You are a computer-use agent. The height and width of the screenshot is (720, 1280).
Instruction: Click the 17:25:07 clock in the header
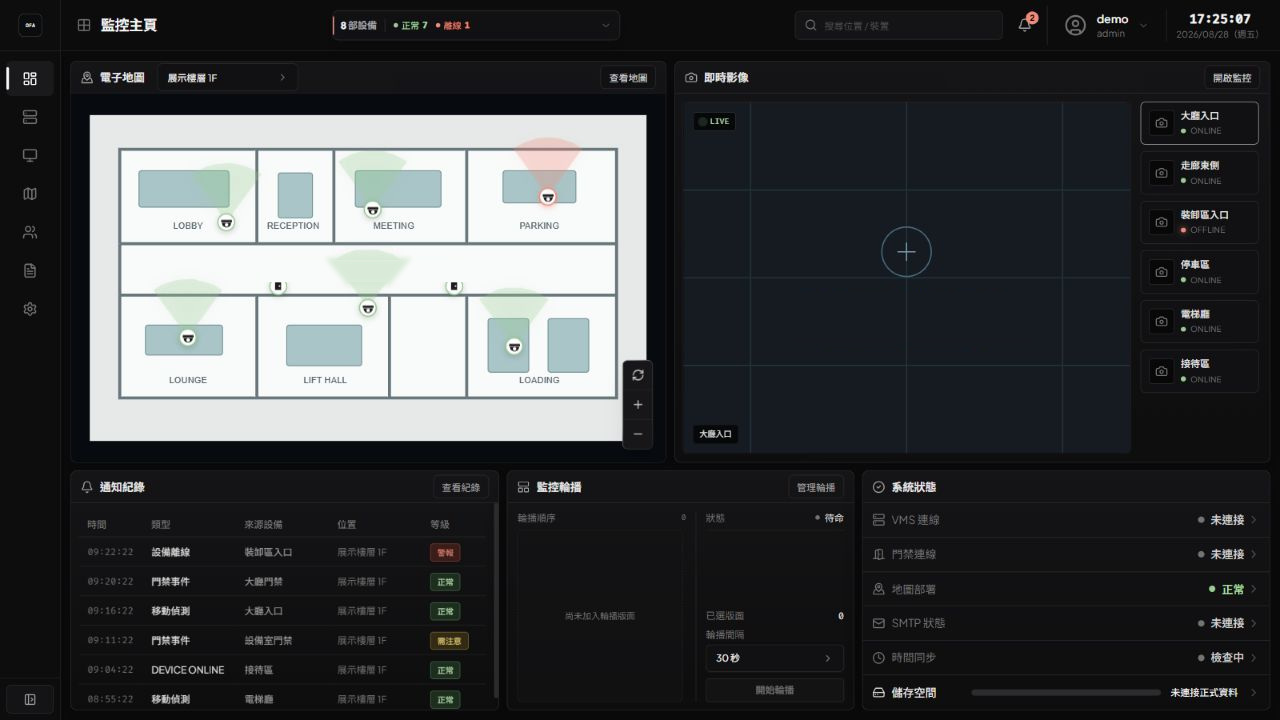pos(1220,19)
